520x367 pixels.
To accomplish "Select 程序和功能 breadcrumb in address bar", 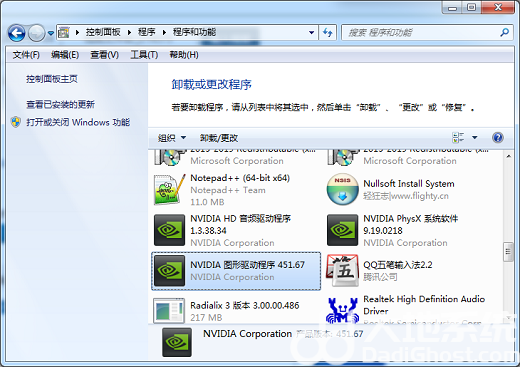I will [194, 32].
